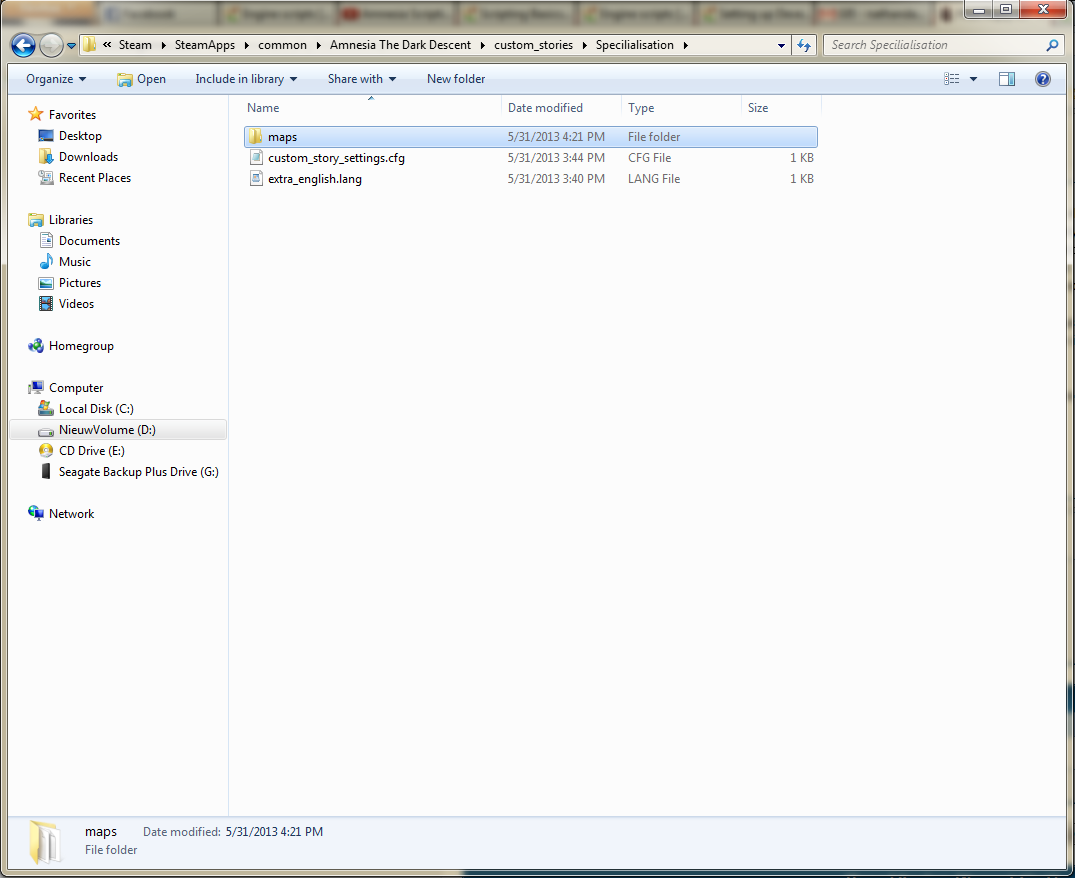
Task: Toggle the preview pane icon
Action: (x=1007, y=79)
